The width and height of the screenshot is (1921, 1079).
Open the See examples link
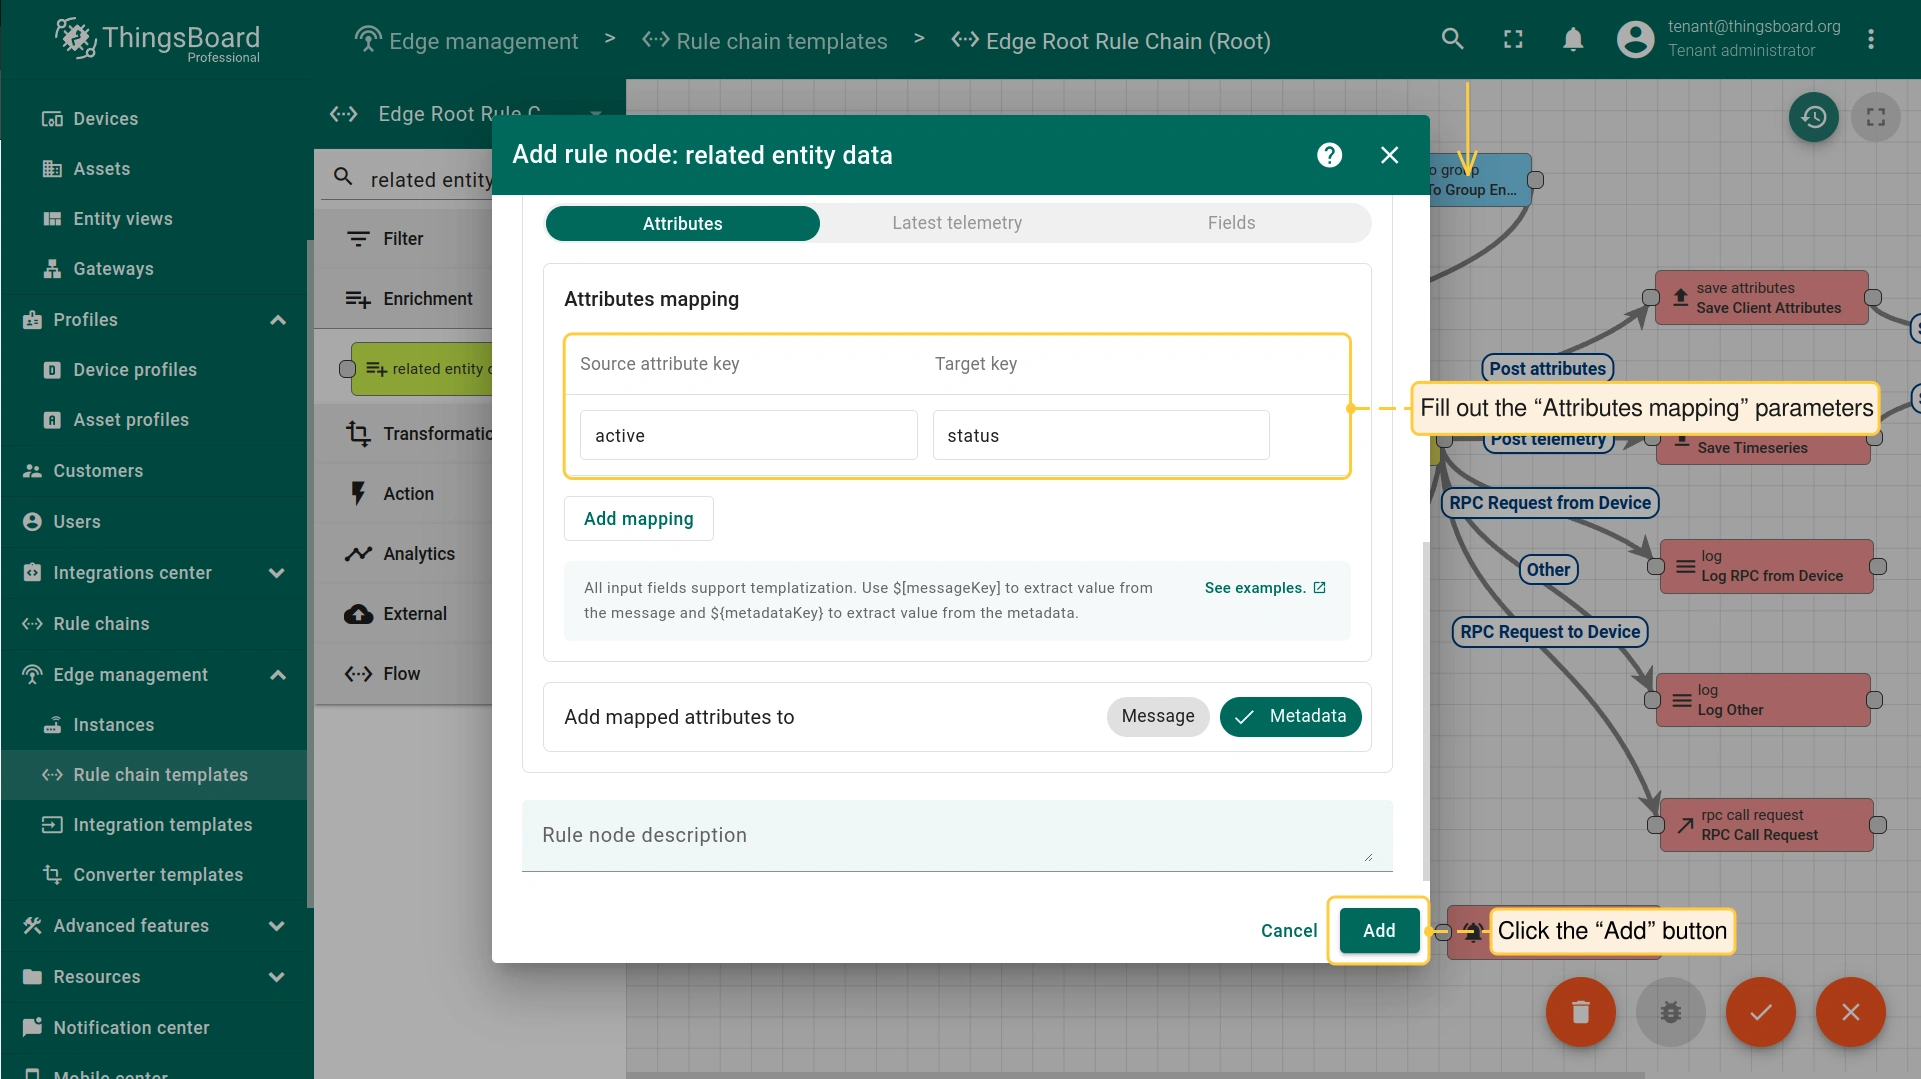coord(1264,588)
